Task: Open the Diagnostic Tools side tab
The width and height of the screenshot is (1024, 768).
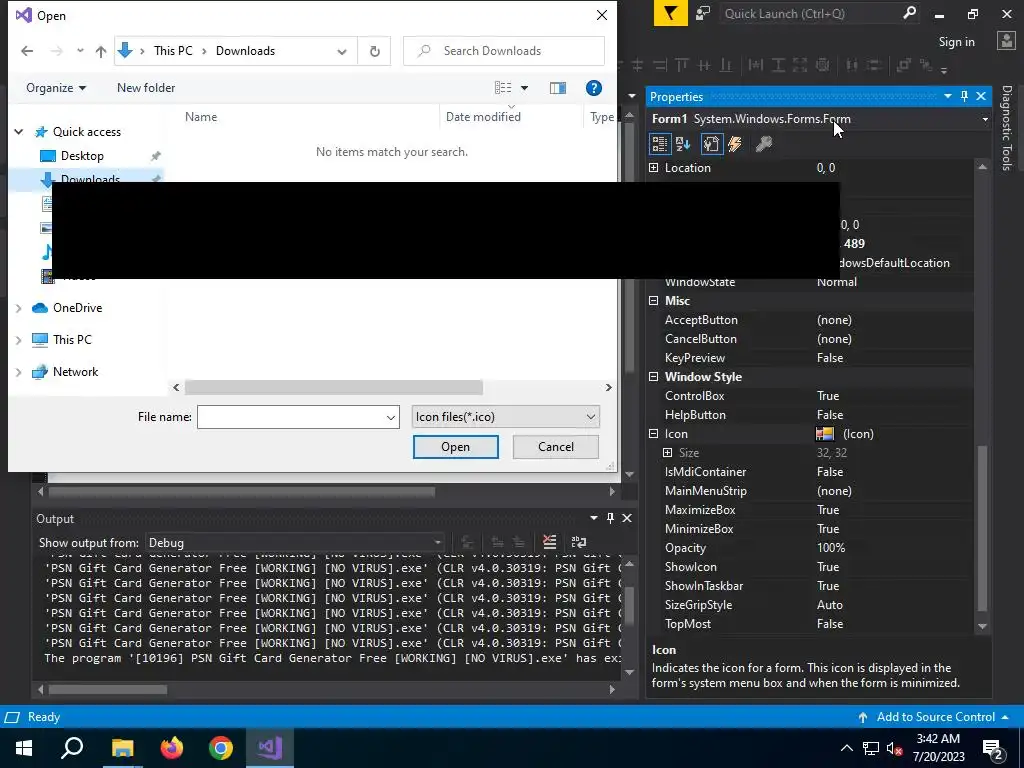Action: [1007, 128]
